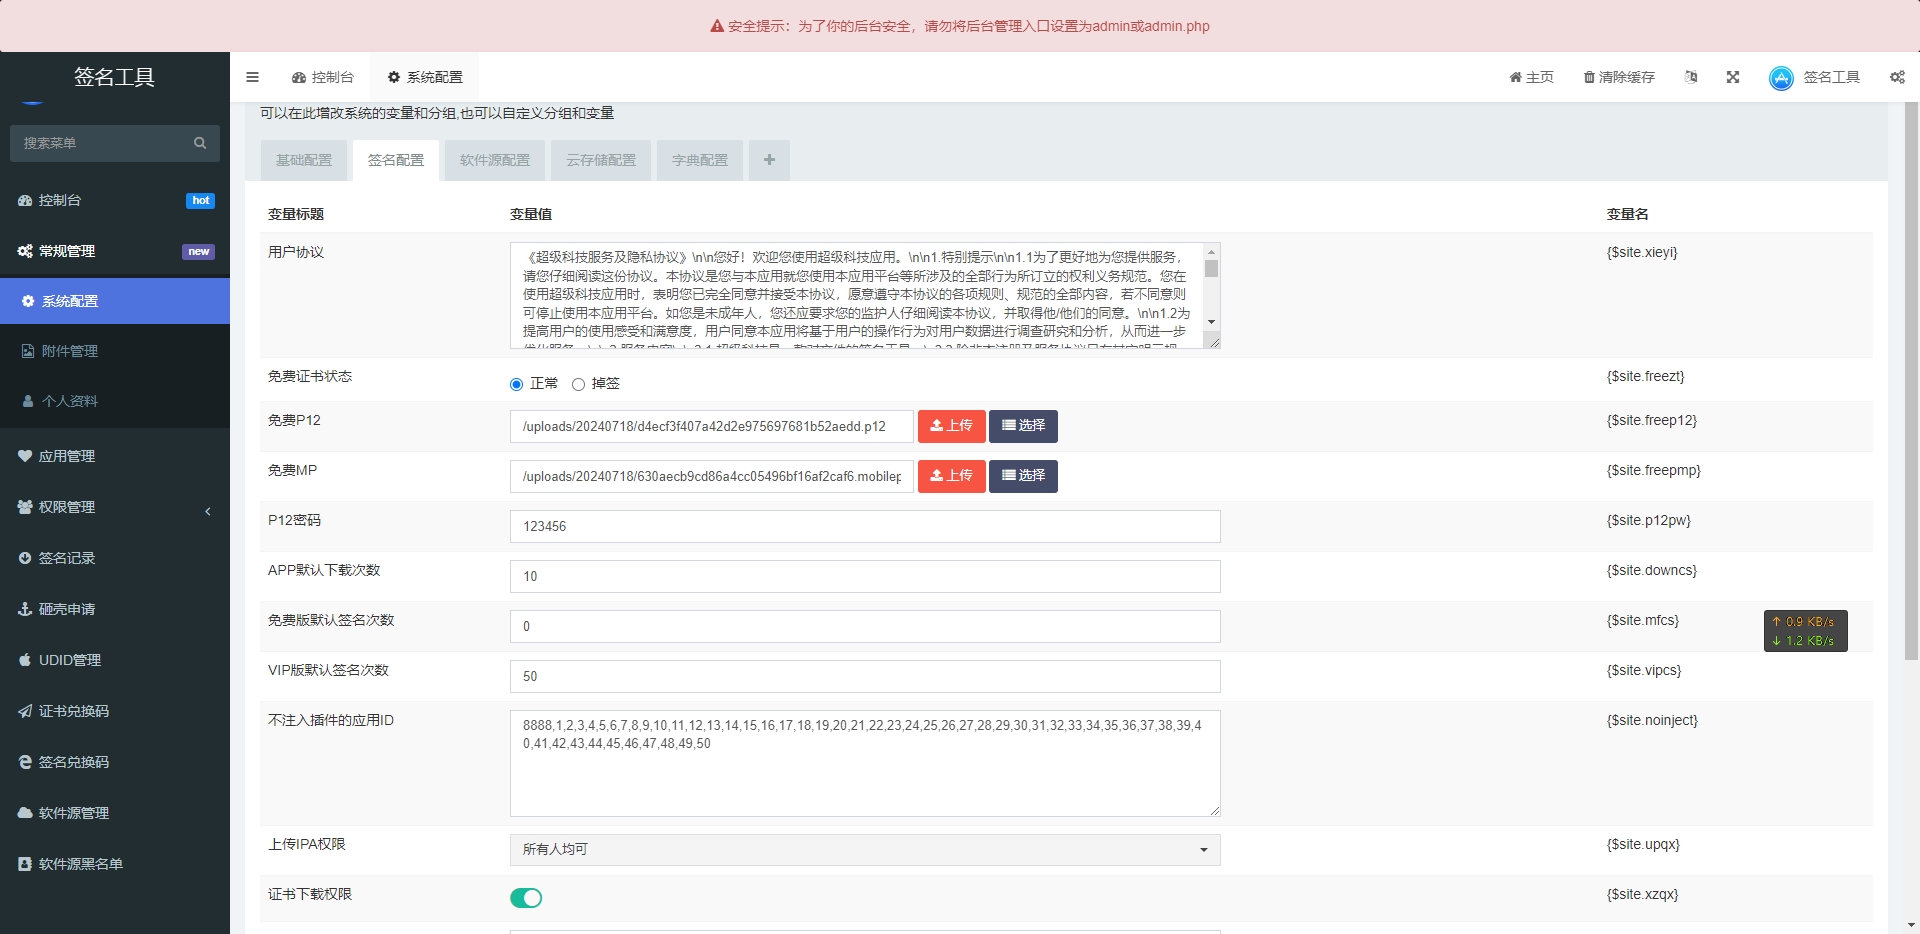Click the settings gears icon at top right
This screenshot has height=934, width=1920.
click(x=1897, y=77)
